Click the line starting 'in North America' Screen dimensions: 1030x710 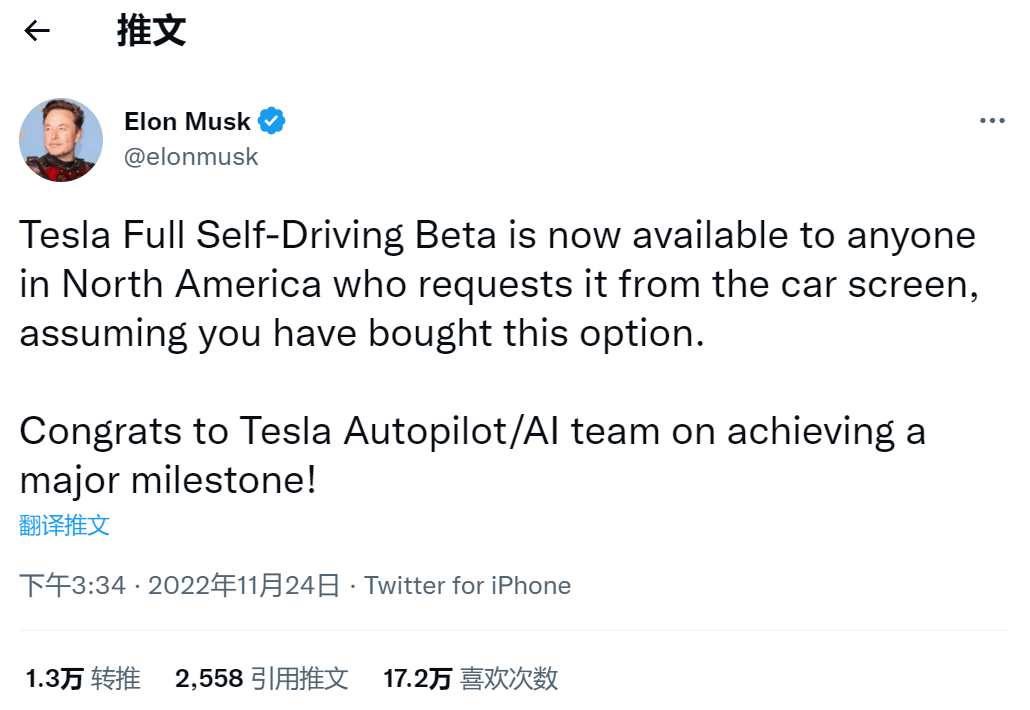tap(499, 284)
